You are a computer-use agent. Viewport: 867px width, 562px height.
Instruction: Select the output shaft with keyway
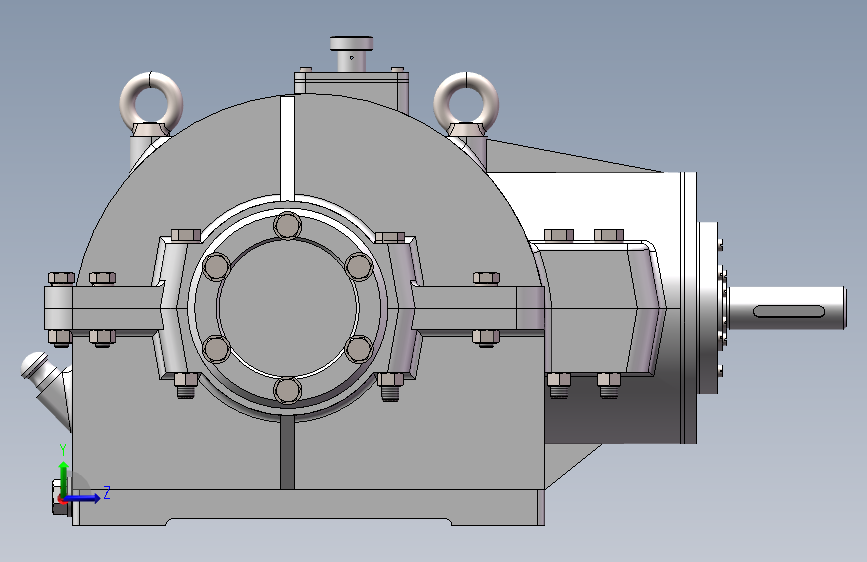787,308
